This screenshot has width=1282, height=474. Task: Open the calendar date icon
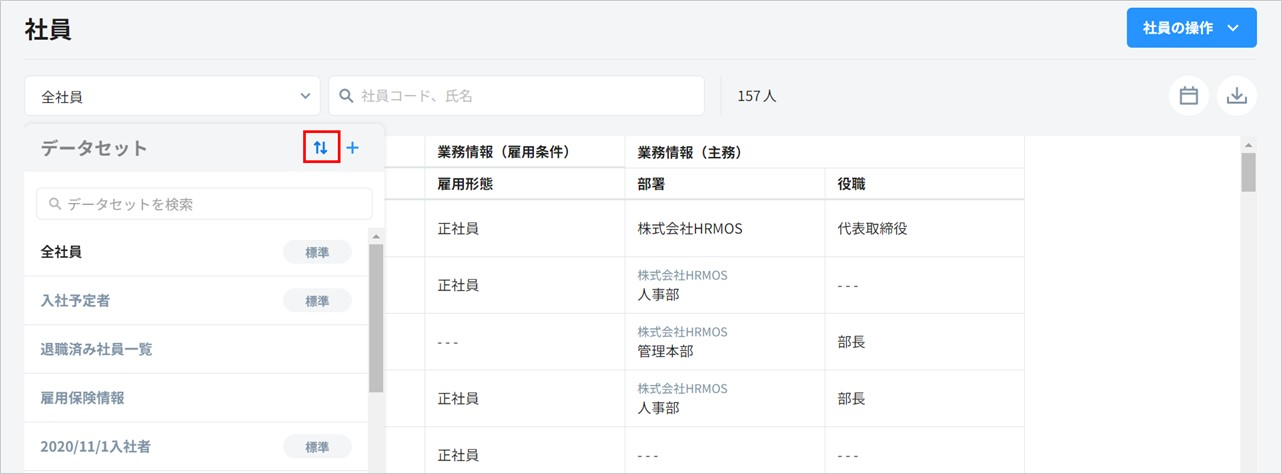tap(1188, 96)
